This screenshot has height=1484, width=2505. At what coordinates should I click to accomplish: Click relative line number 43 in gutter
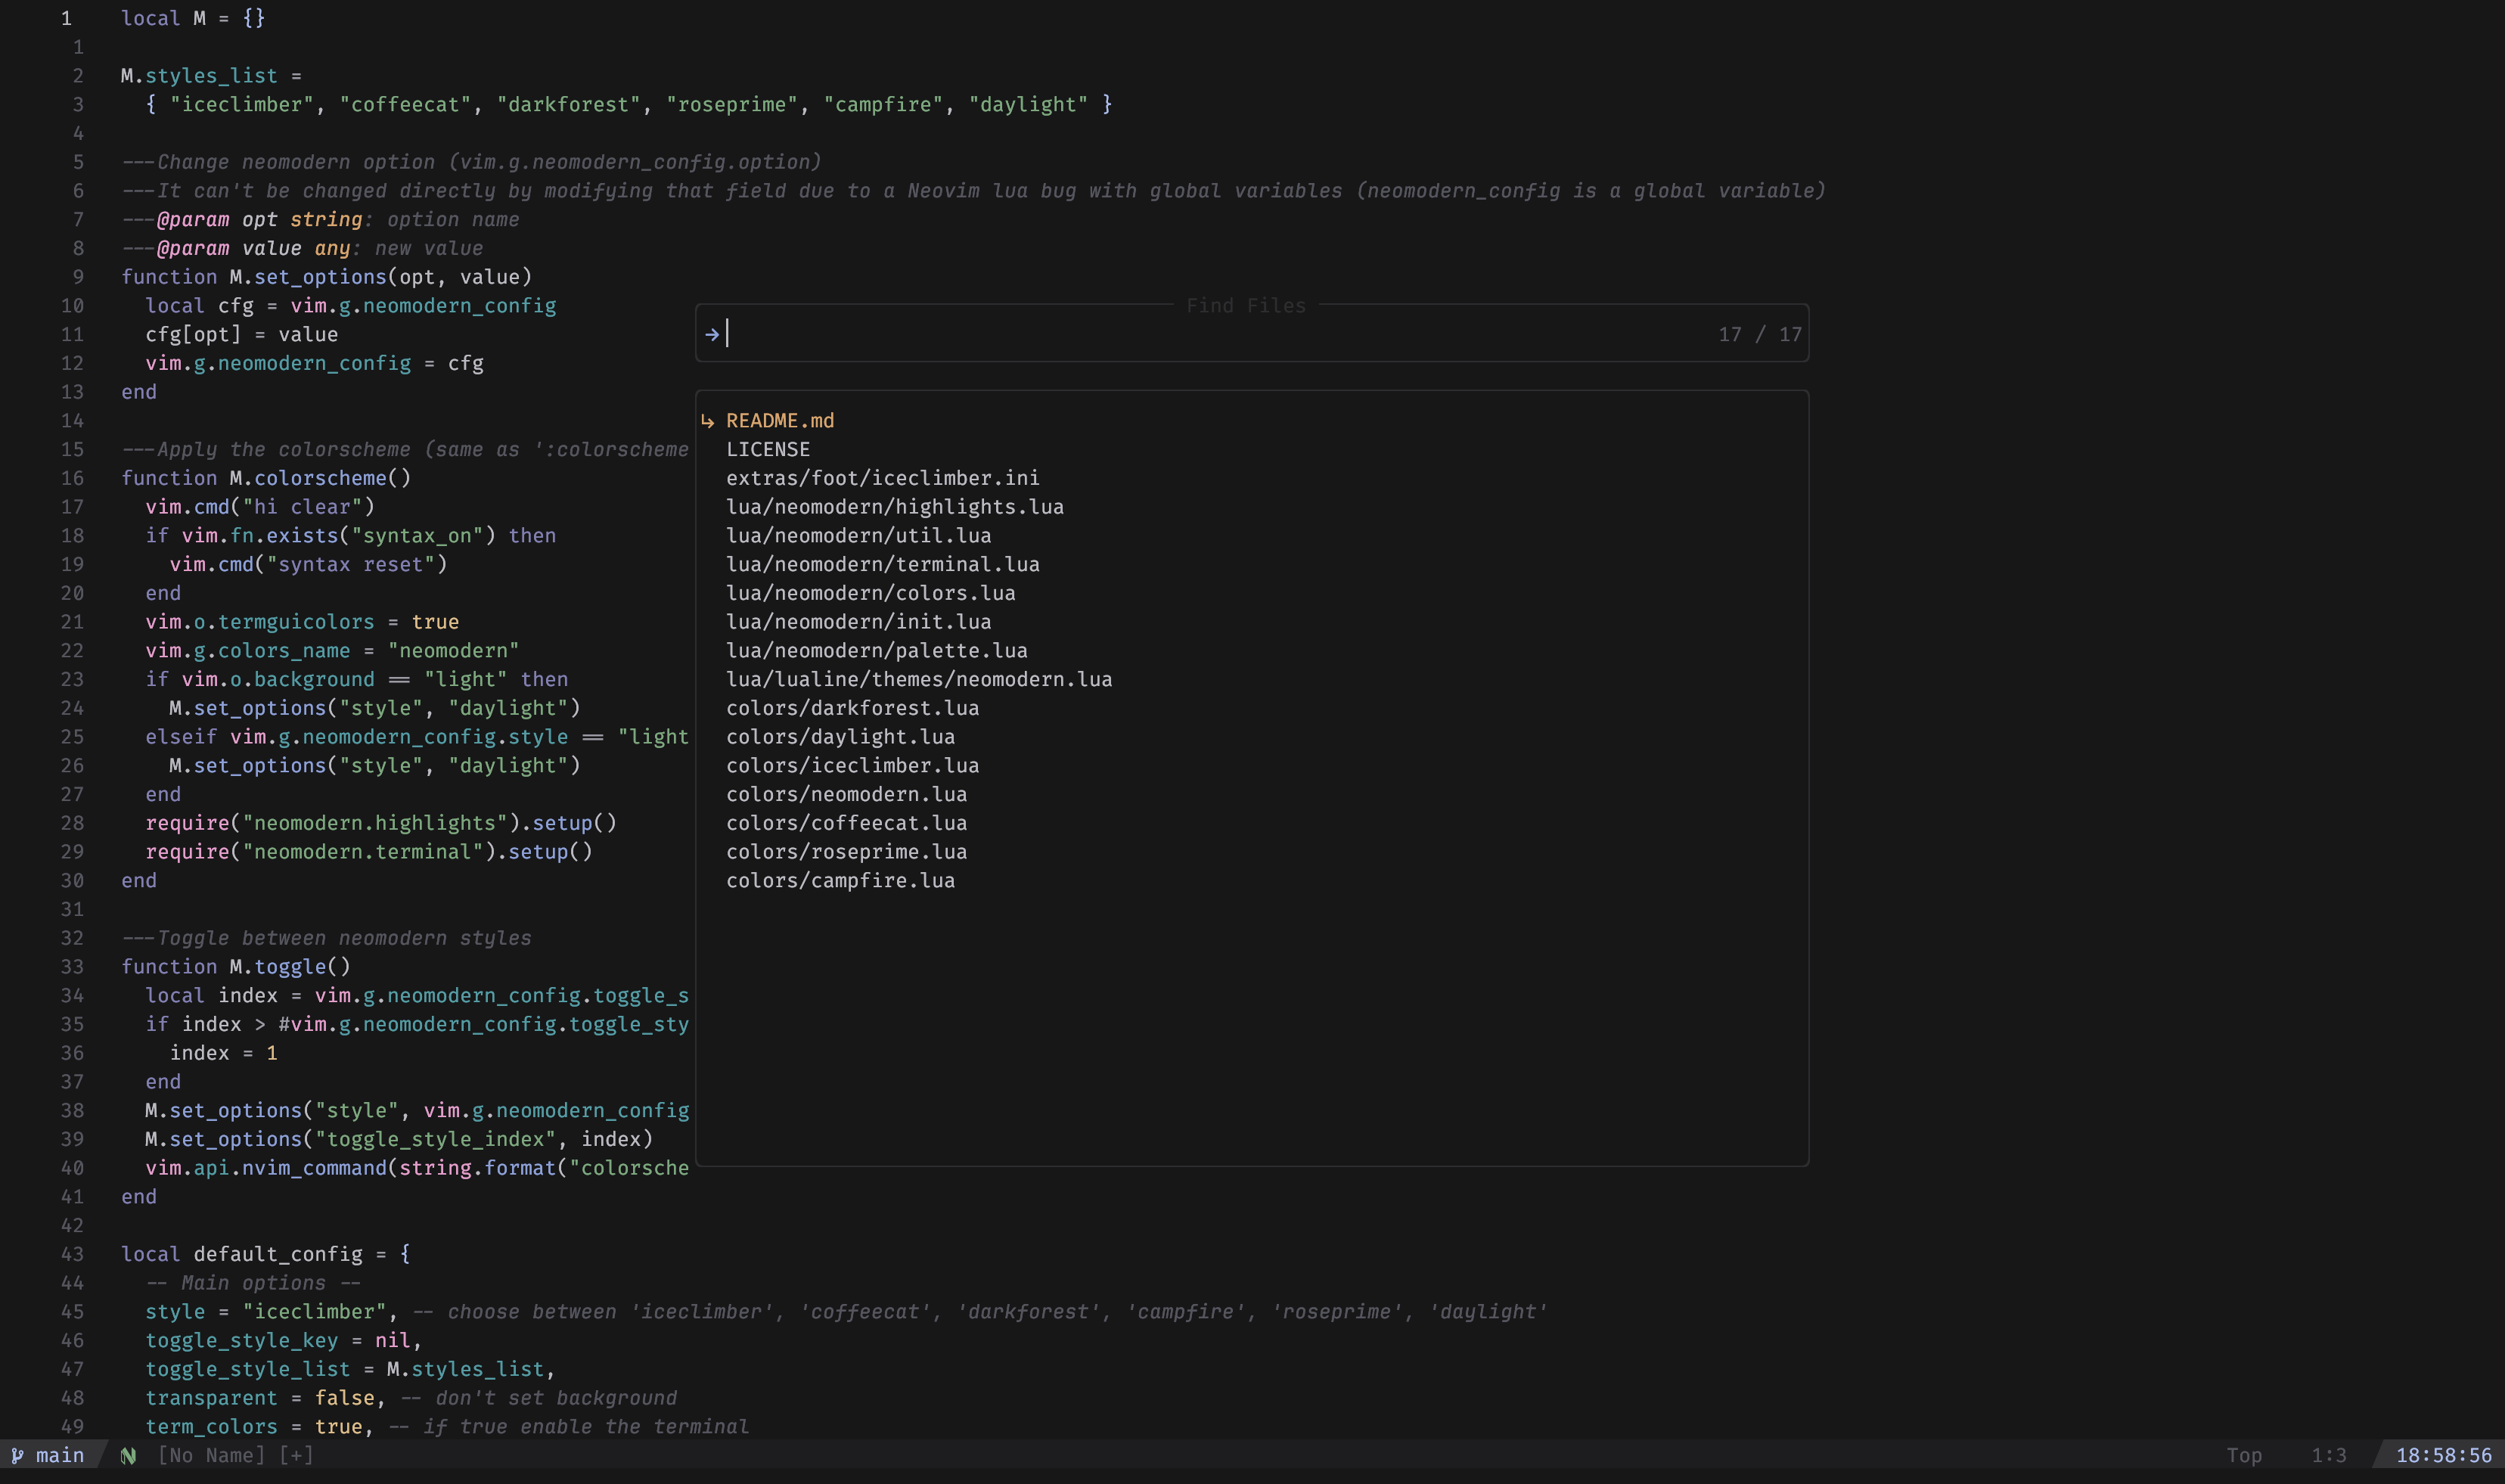coord(72,1254)
